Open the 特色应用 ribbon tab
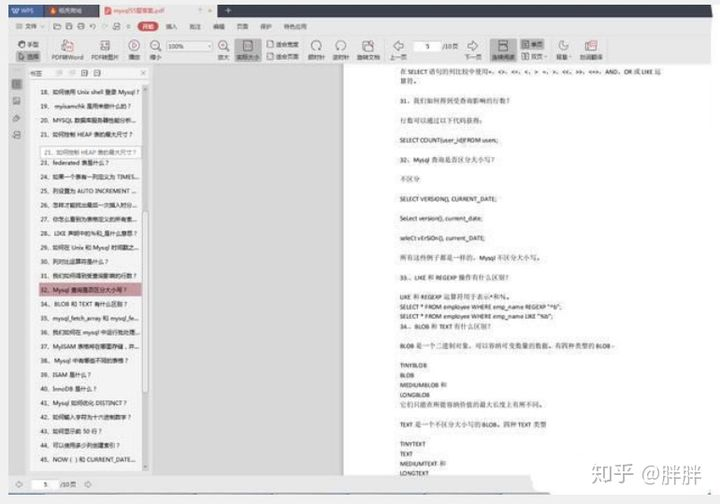 [295, 26]
